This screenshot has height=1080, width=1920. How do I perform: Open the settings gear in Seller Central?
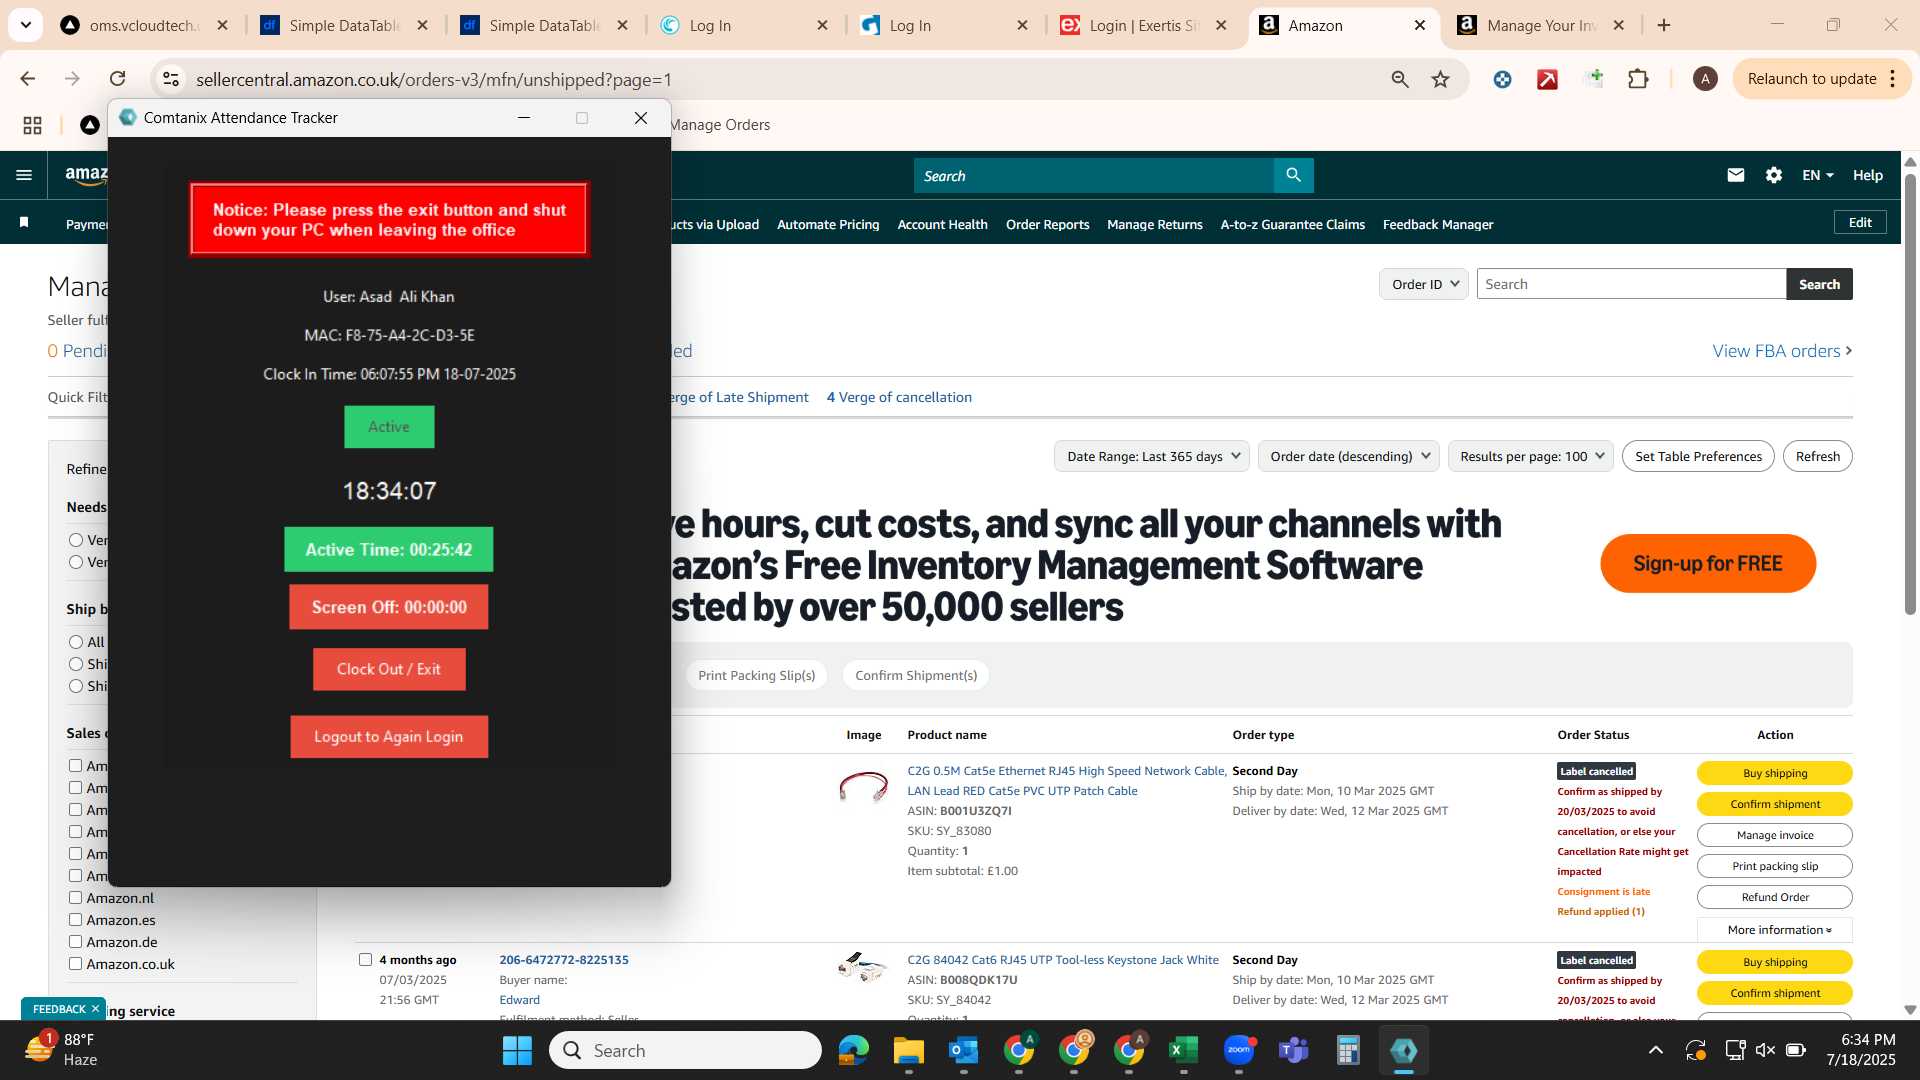coord(1773,175)
